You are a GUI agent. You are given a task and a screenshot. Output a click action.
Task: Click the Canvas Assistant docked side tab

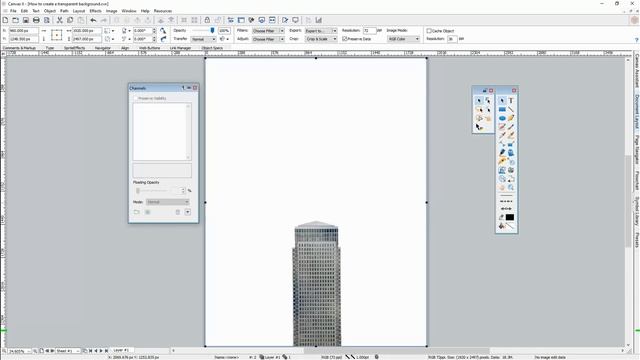(x=636, y=71)
